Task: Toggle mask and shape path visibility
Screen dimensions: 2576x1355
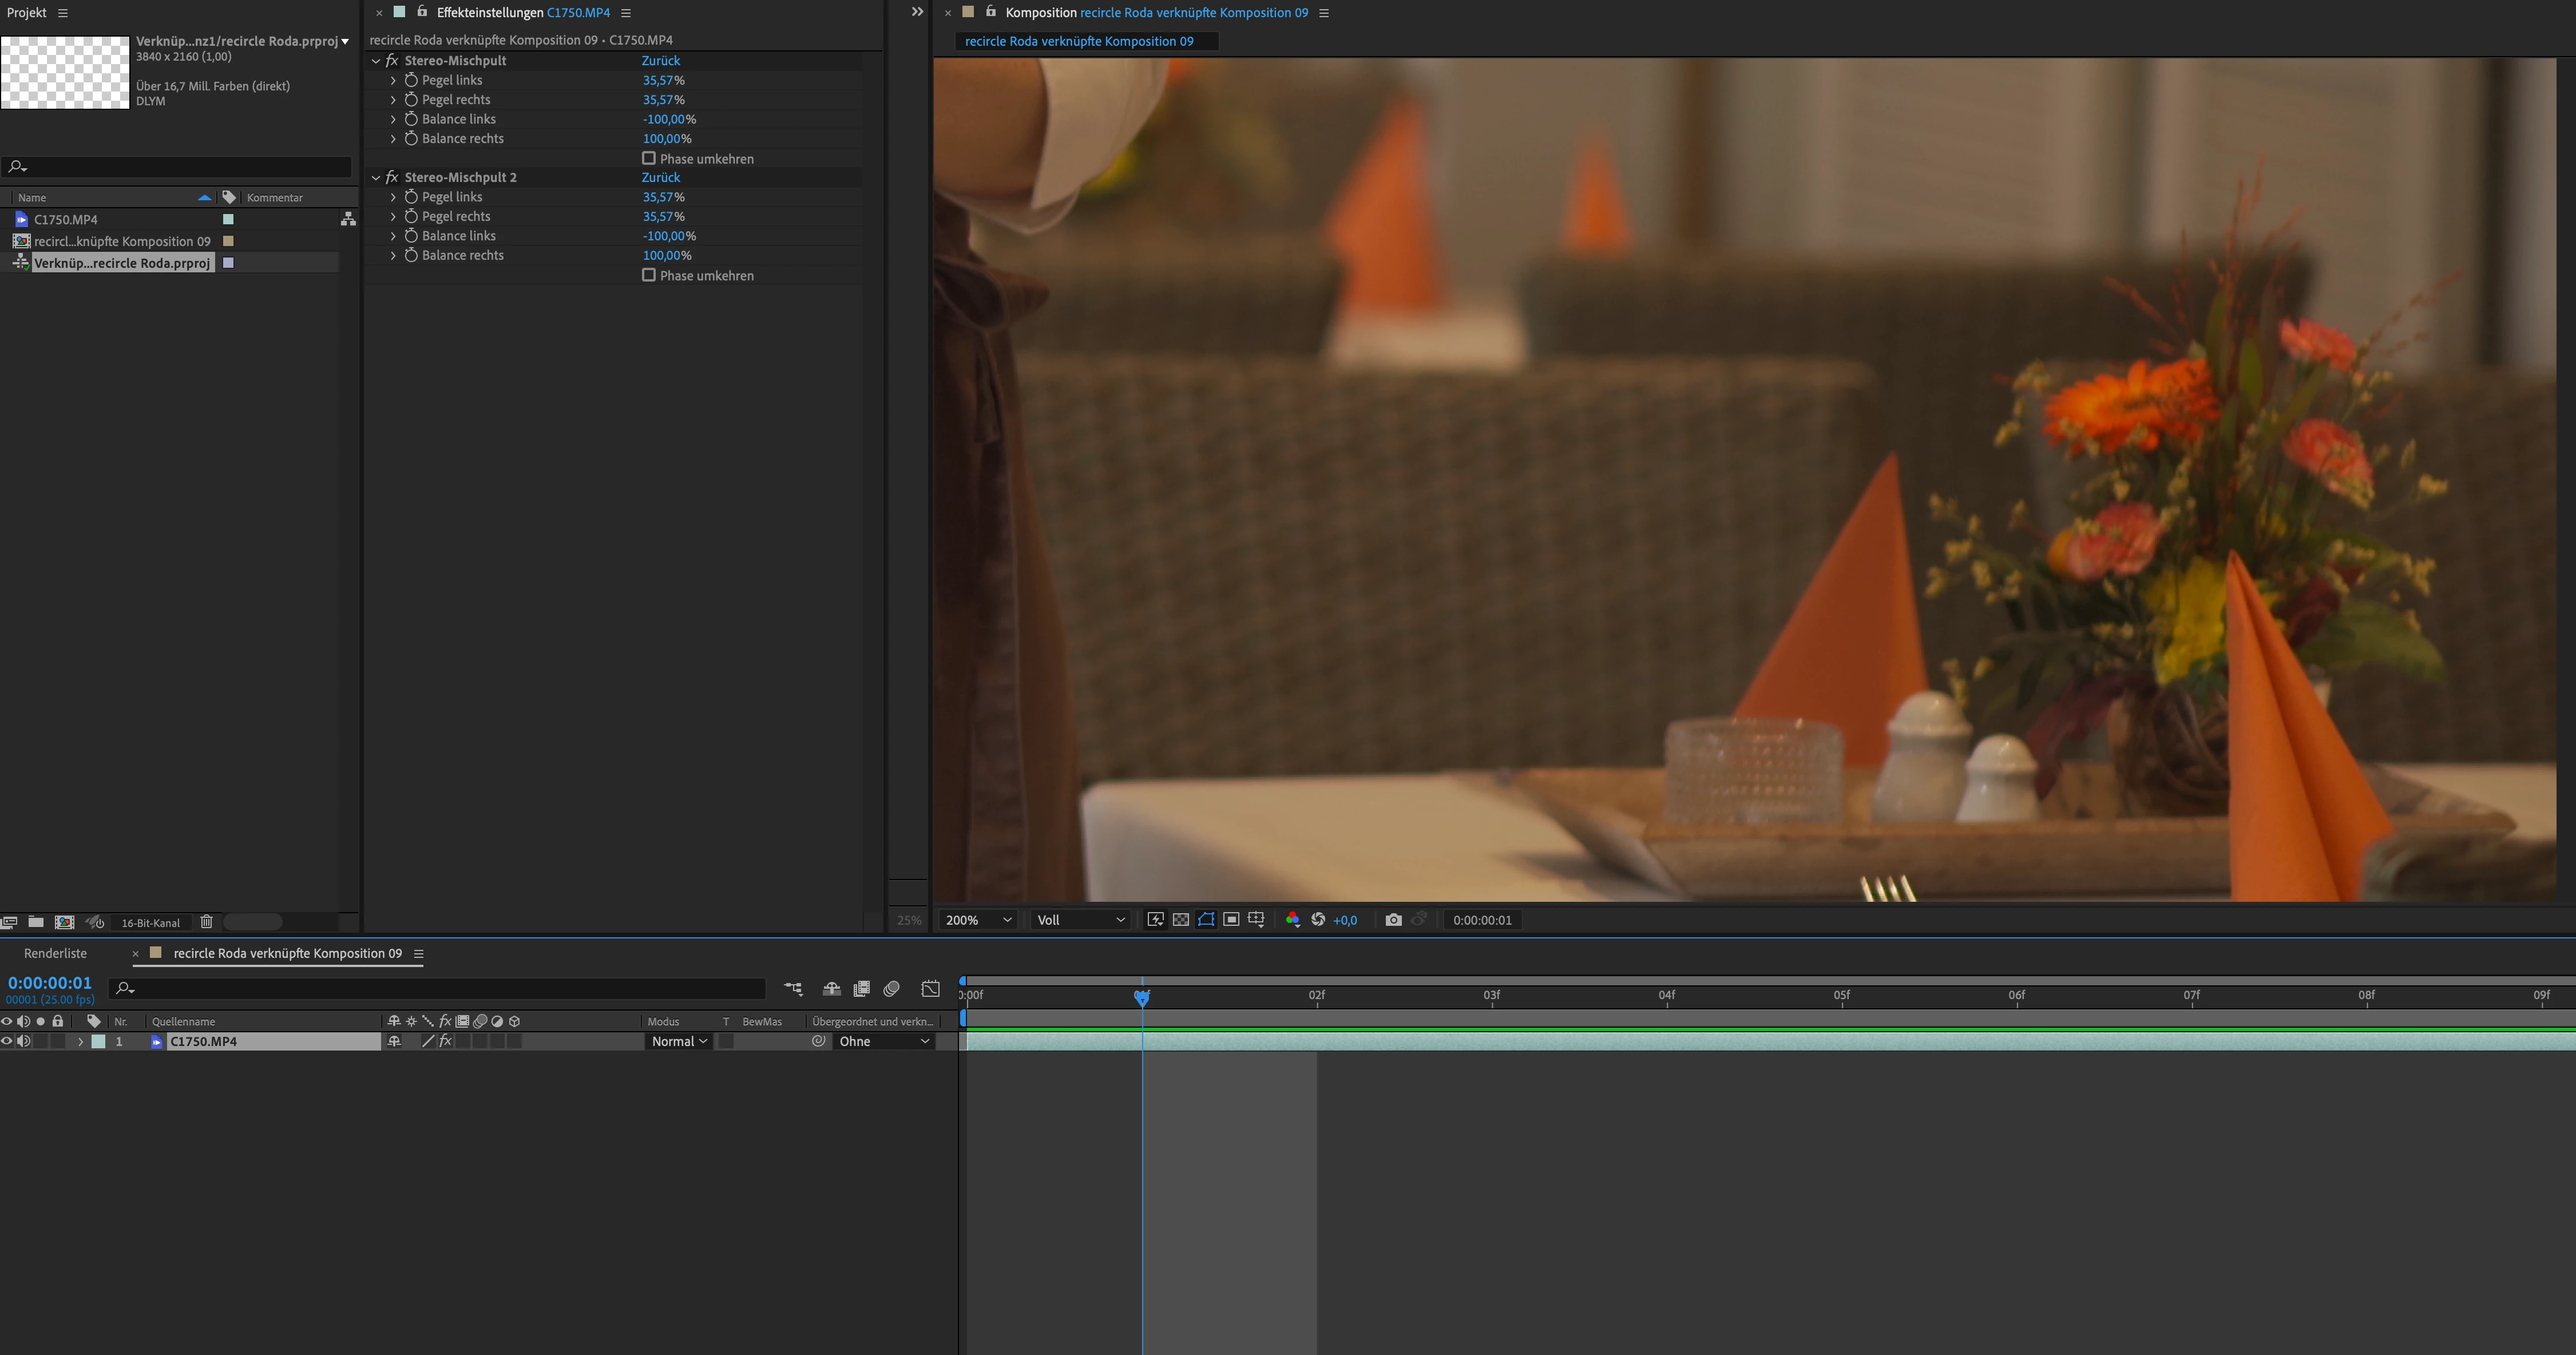Action: 1206,920
